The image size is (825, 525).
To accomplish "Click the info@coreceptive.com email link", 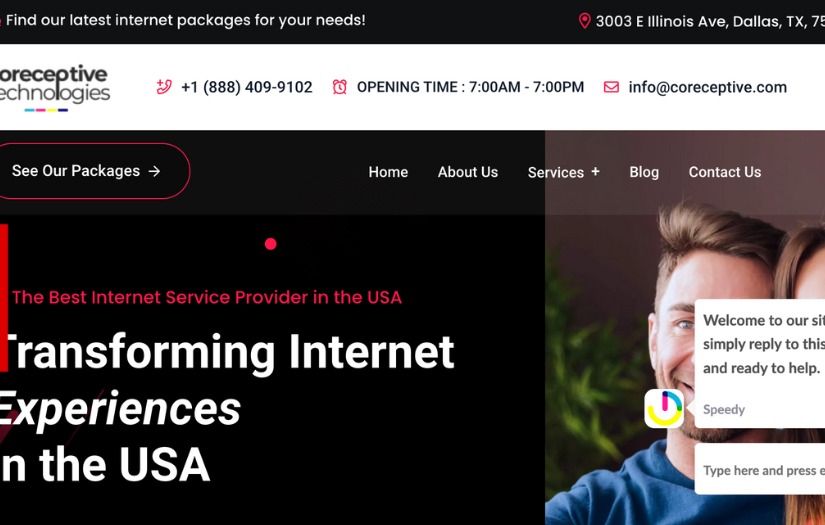I will (x=708, y=87).
